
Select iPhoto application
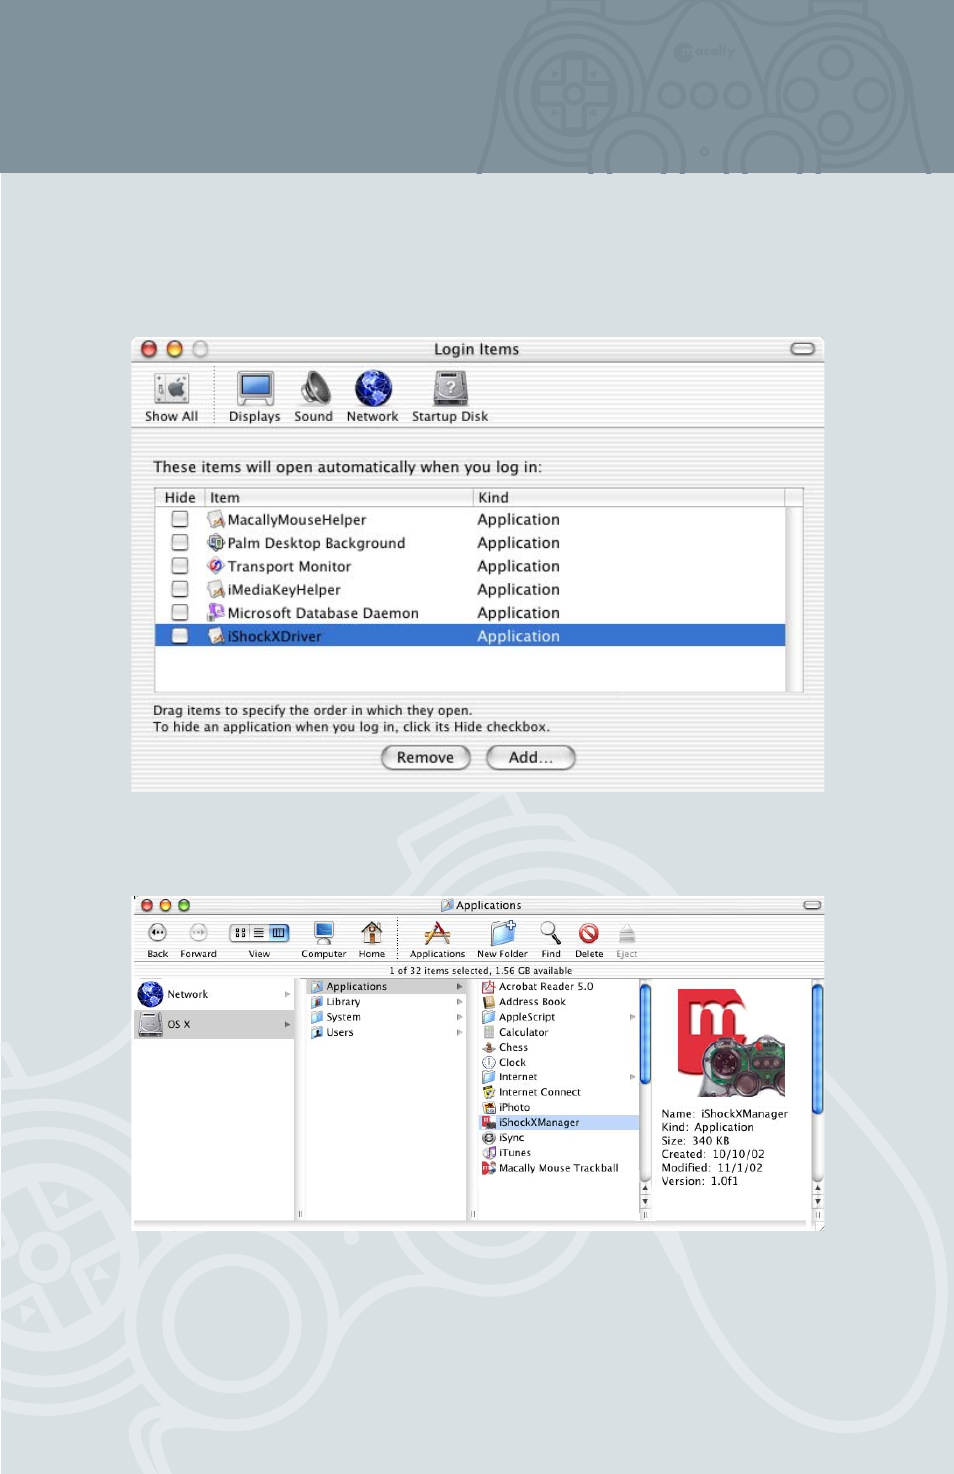[514, 1107]
